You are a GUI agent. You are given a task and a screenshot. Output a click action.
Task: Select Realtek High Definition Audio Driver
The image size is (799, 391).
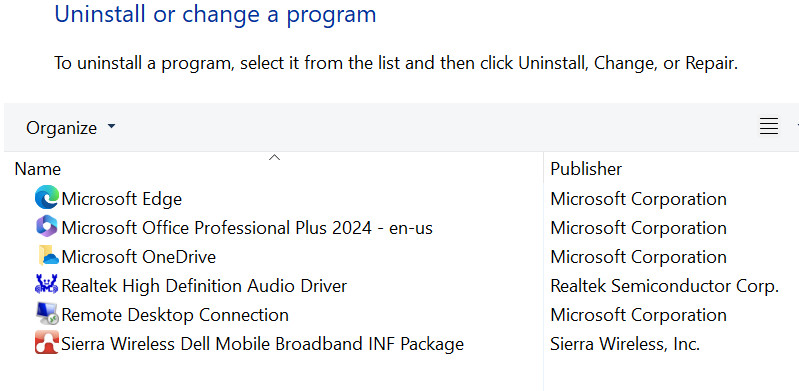click(x=204, y=285)
